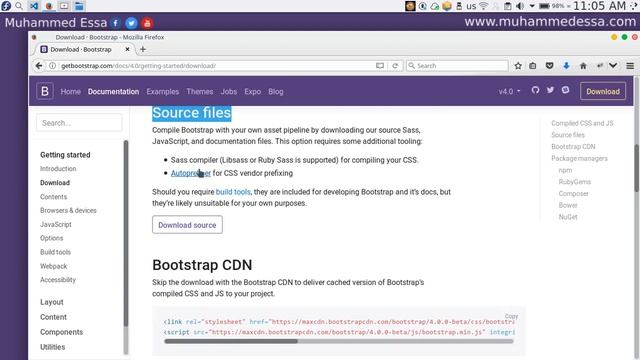Viewport: 640px width, 360px height.
Task: Open Jobs in the Bootstrap navbar
Action: point(229,91)
